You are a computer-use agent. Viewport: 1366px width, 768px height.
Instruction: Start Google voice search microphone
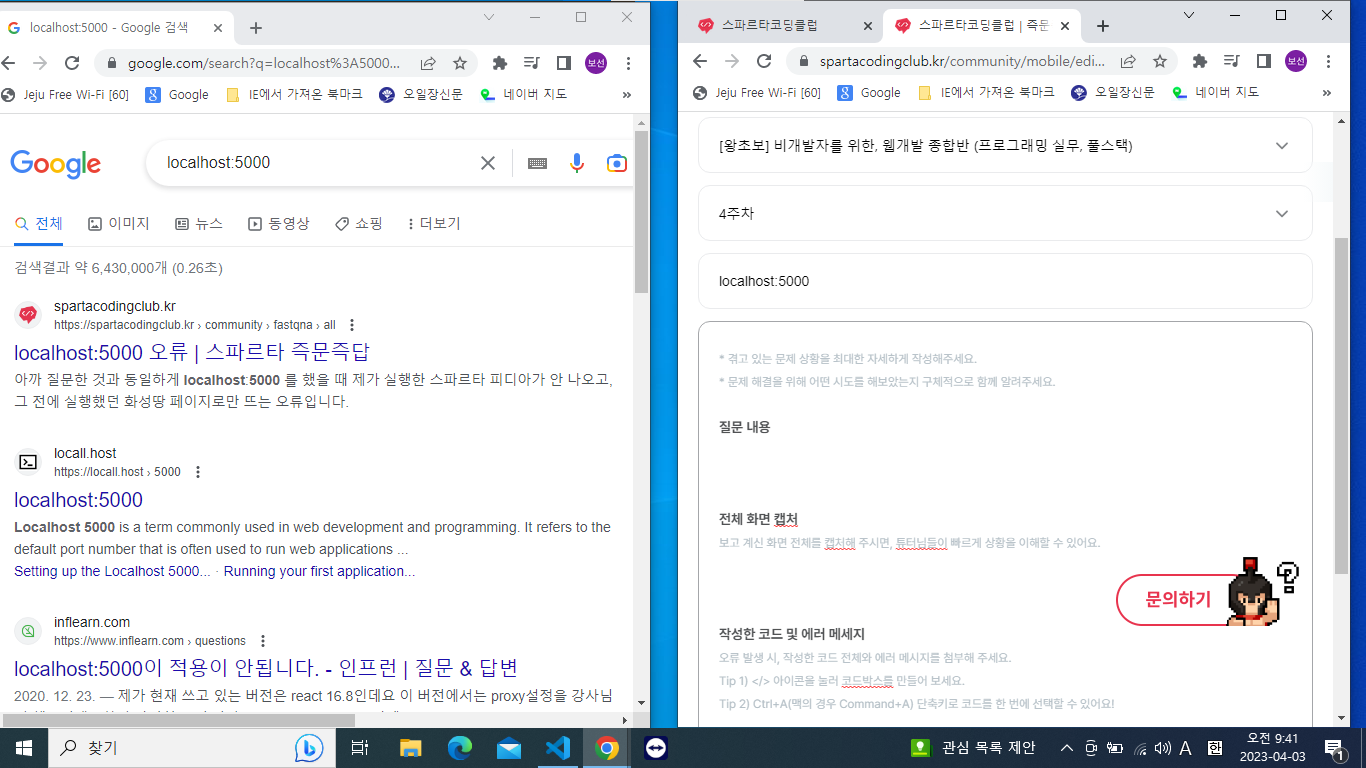pos(577,163)
